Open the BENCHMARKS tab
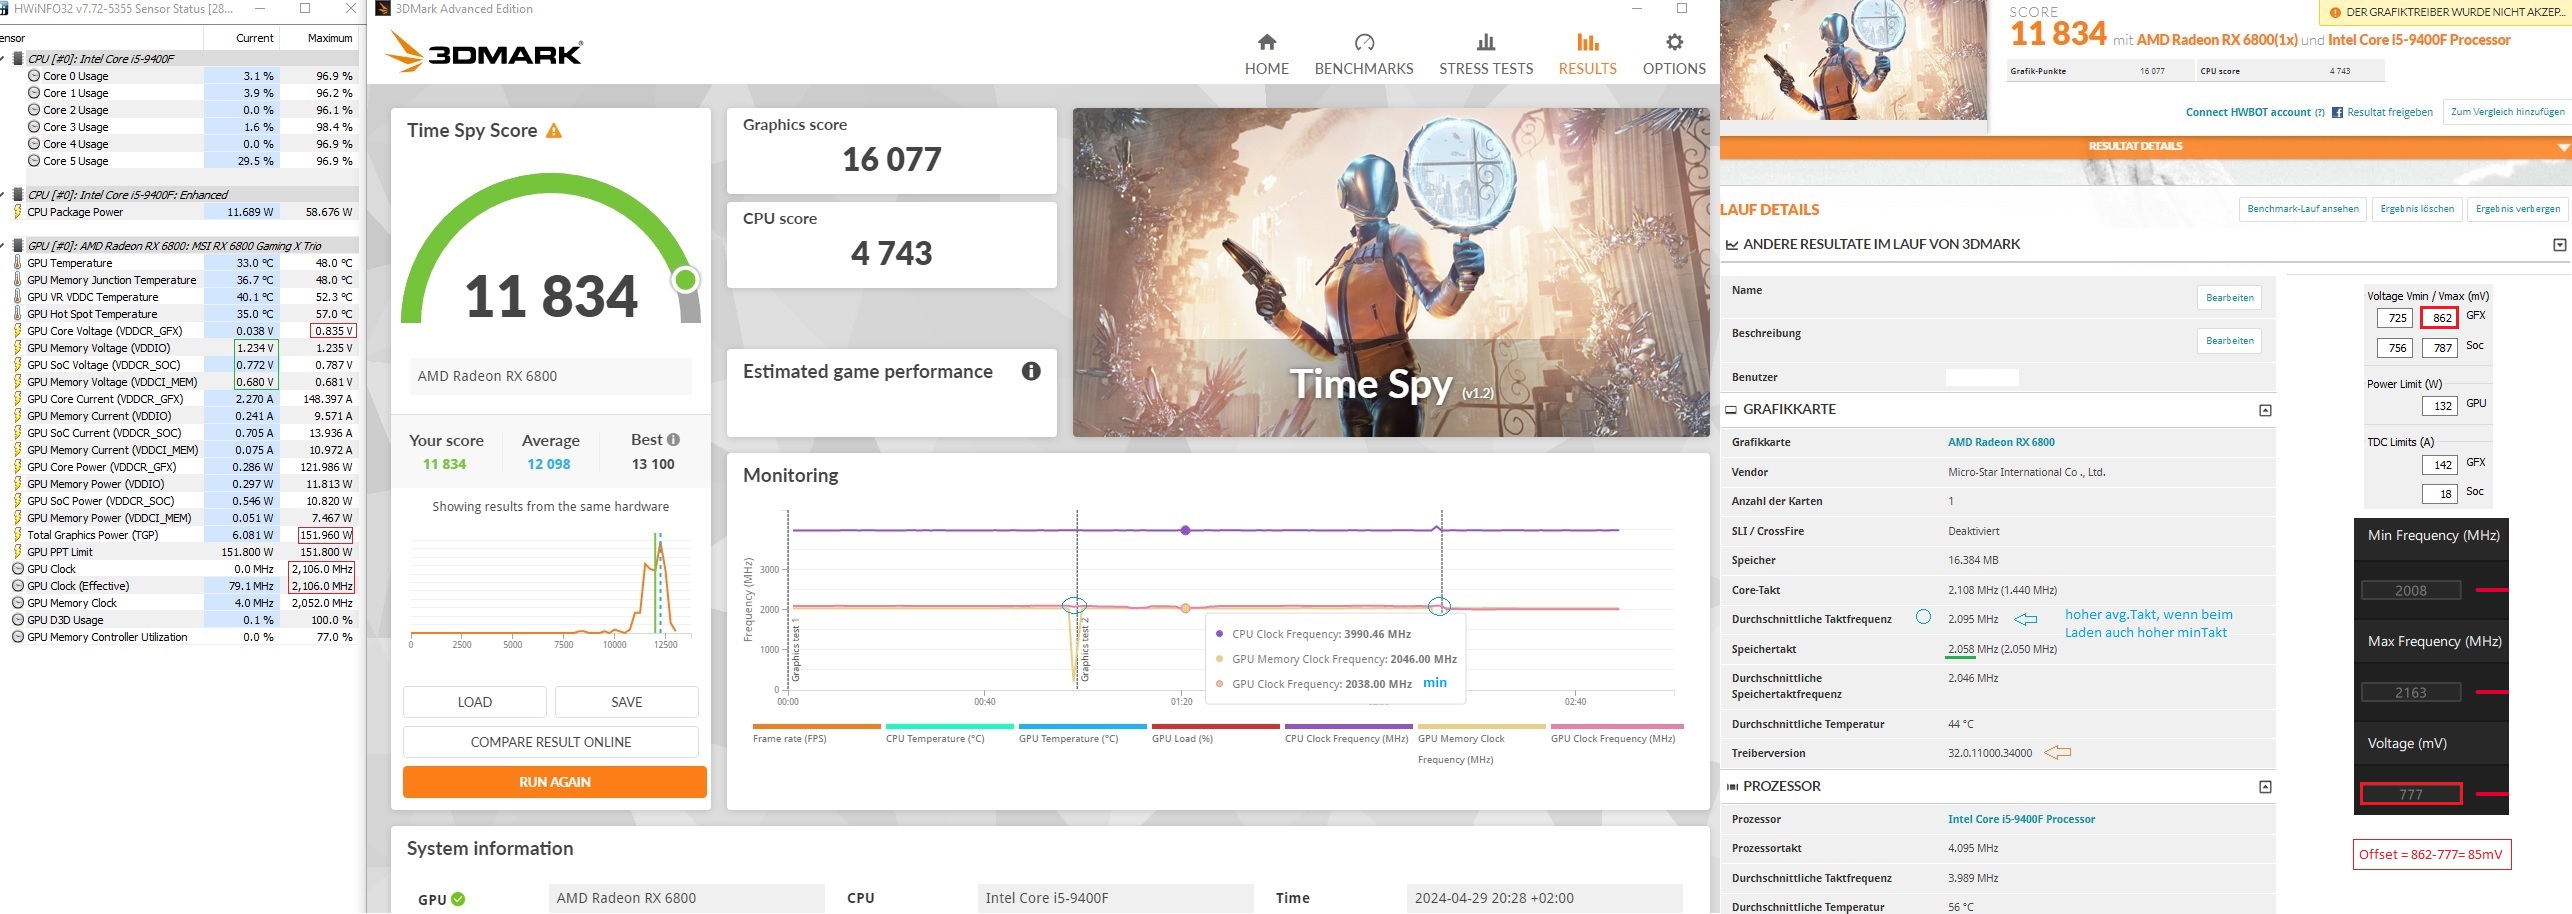This screenshot has height=914, width=2572. point(1364,55)
